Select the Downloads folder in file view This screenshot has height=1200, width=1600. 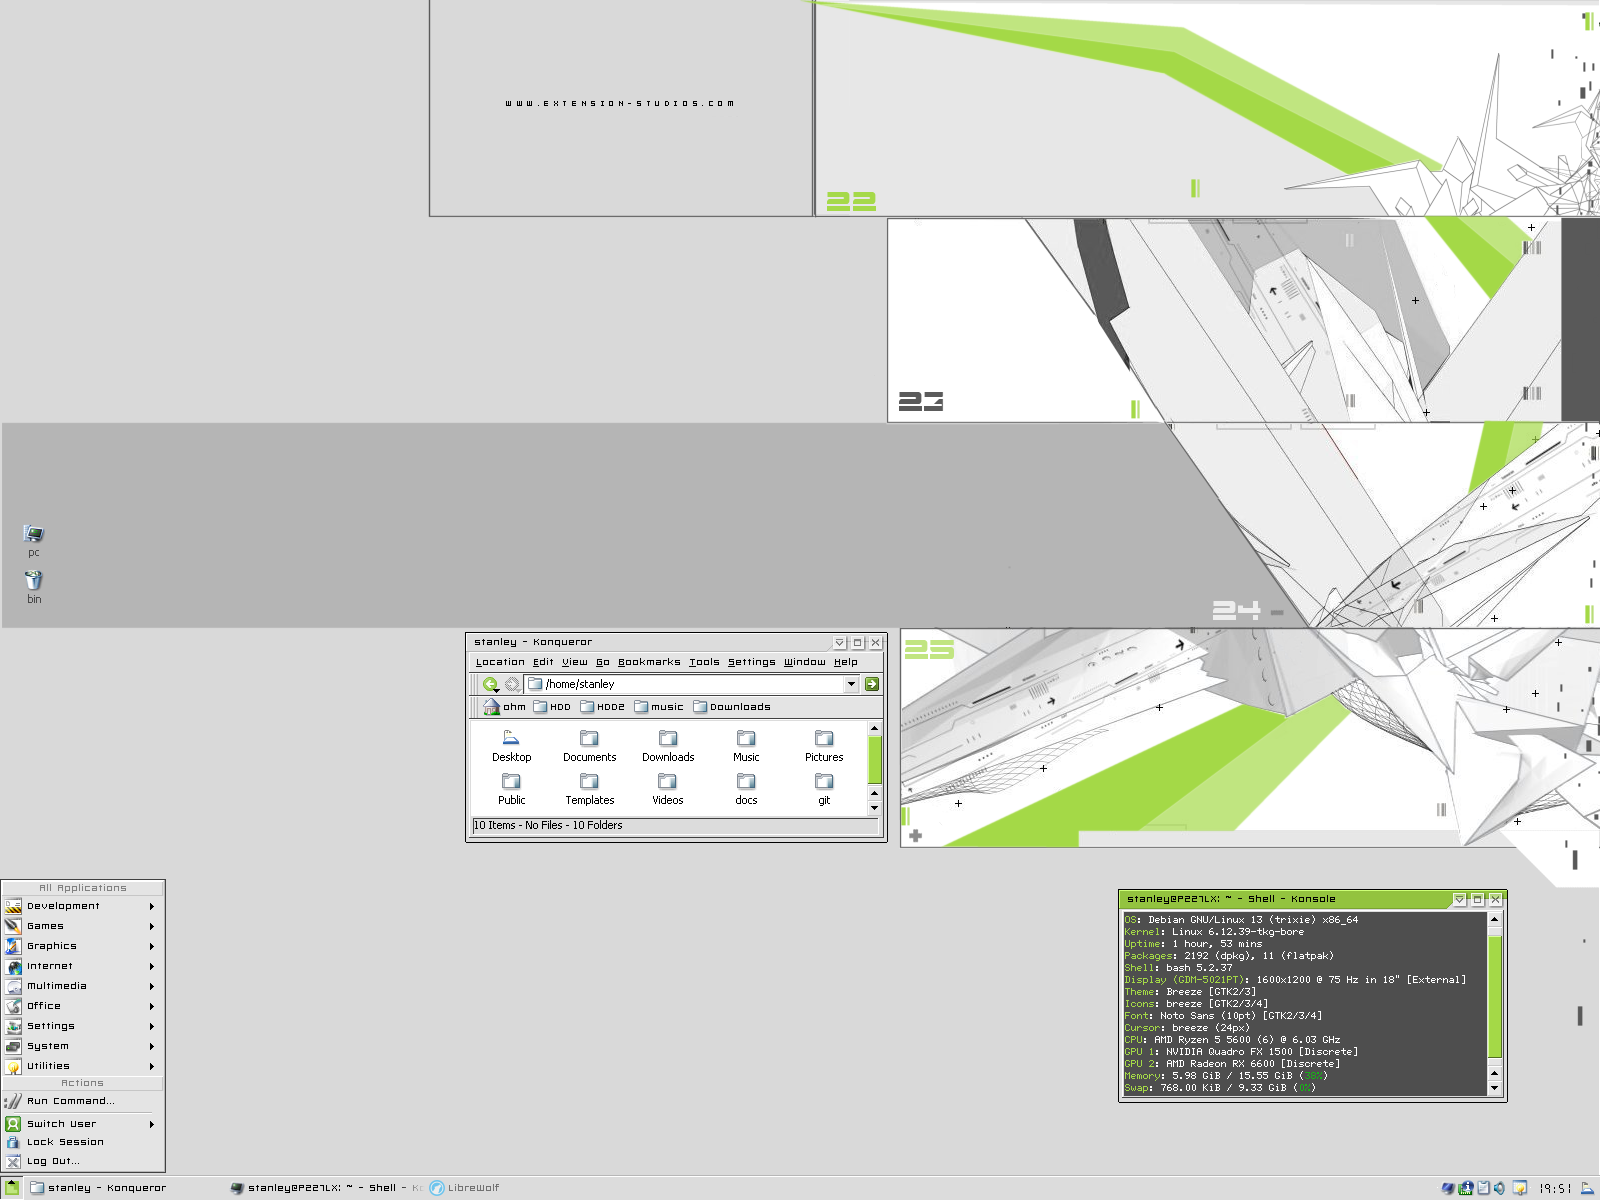click(668, 746)
